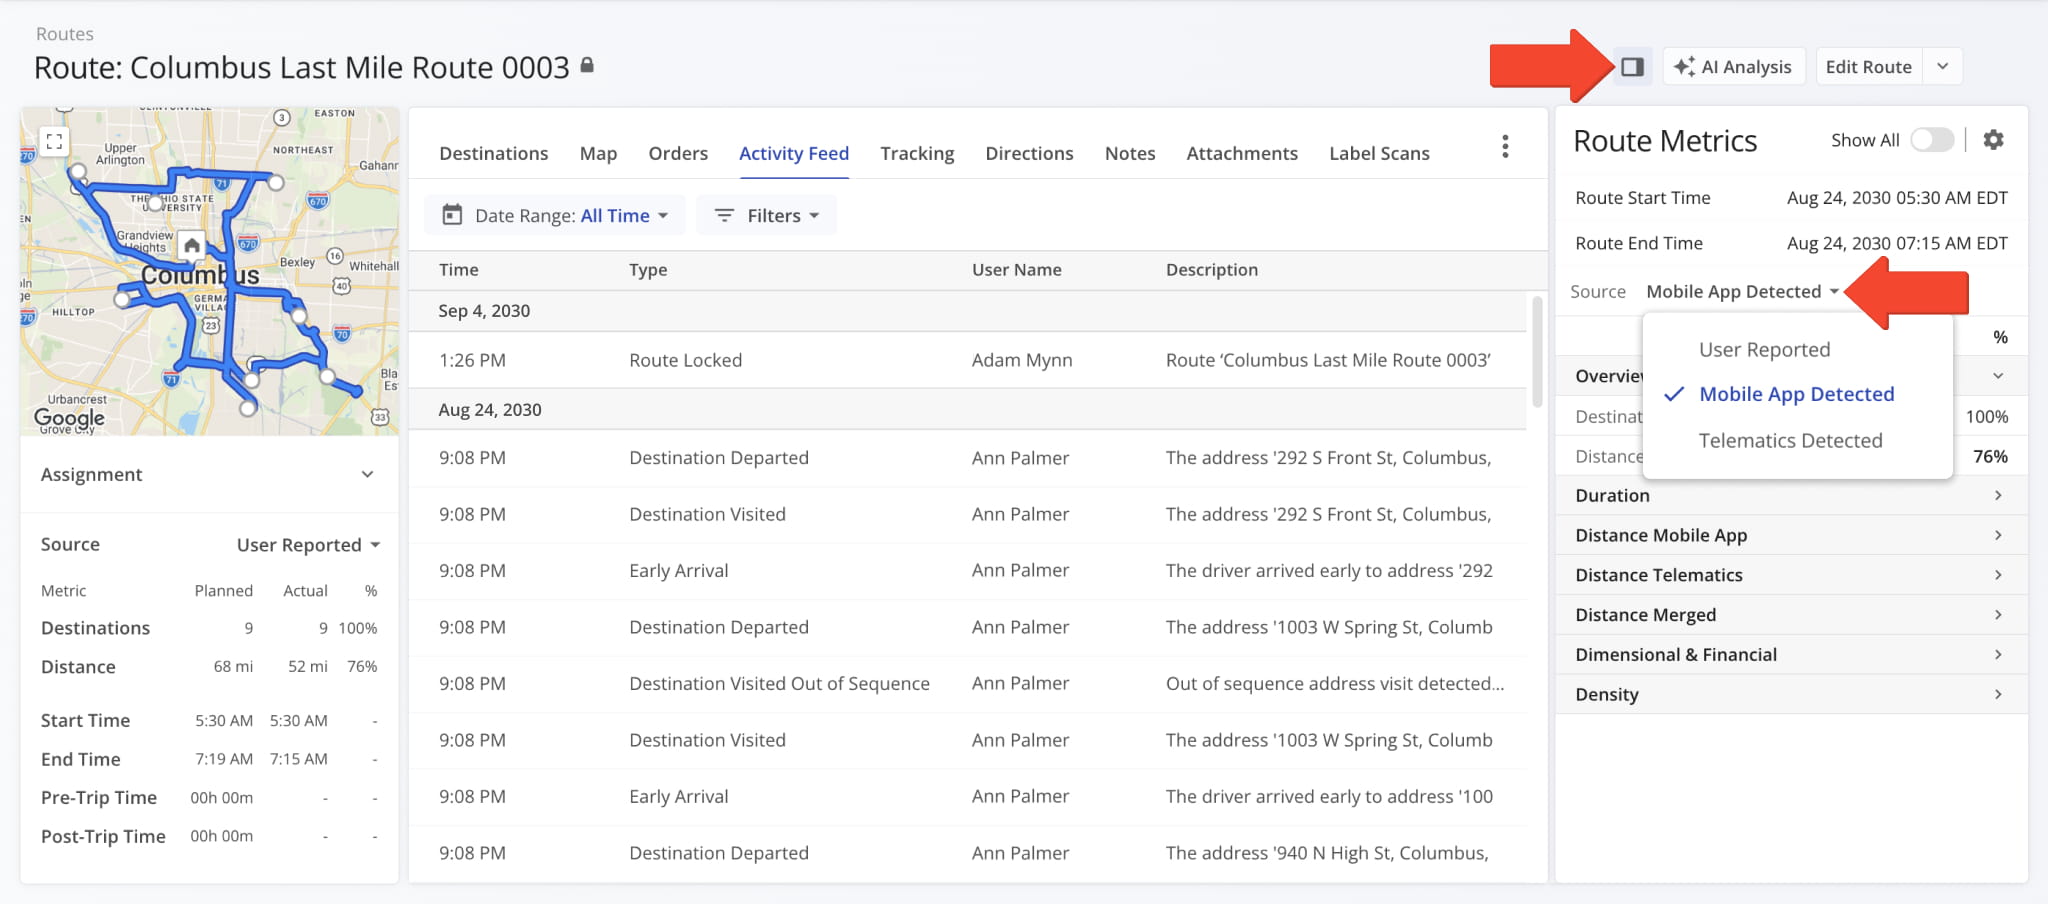Switch to the Destinations tab
The image size is (2048, 904).
(494, 153)
